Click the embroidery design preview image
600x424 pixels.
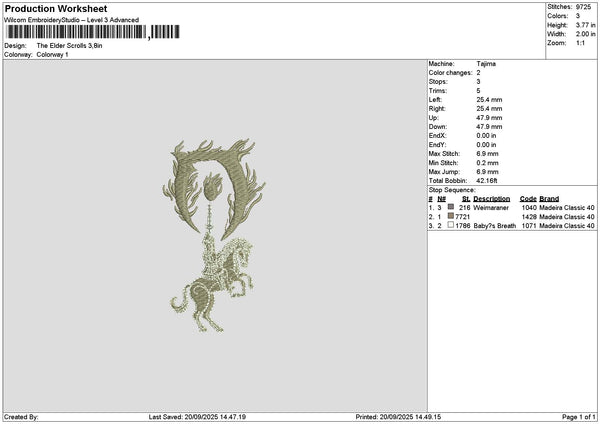214,235
